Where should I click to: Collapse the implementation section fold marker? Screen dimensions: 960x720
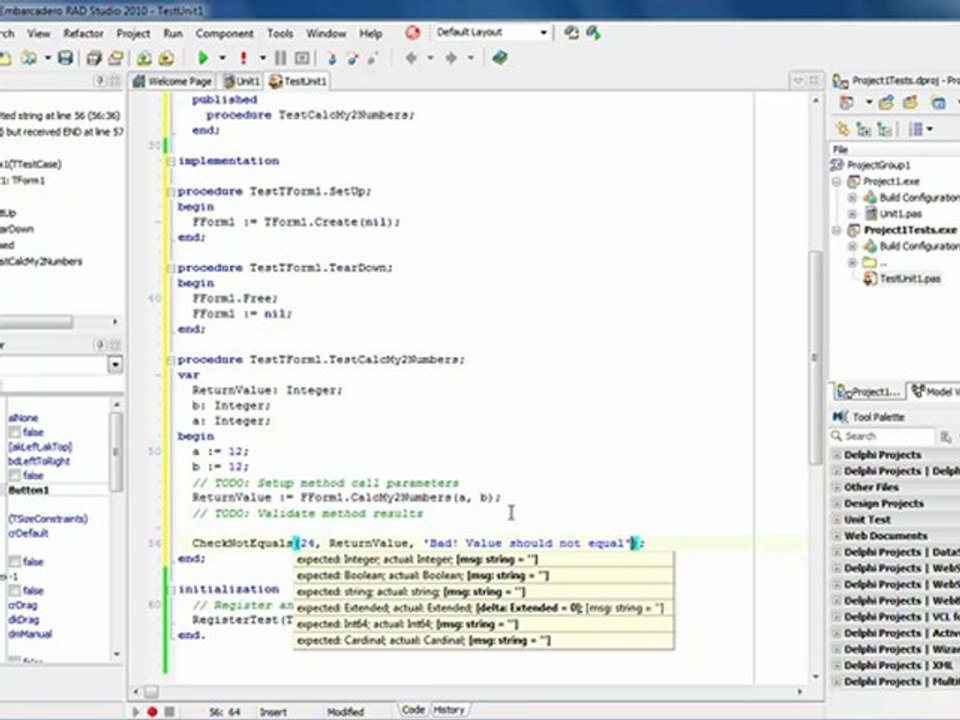[x=171, y=162]
